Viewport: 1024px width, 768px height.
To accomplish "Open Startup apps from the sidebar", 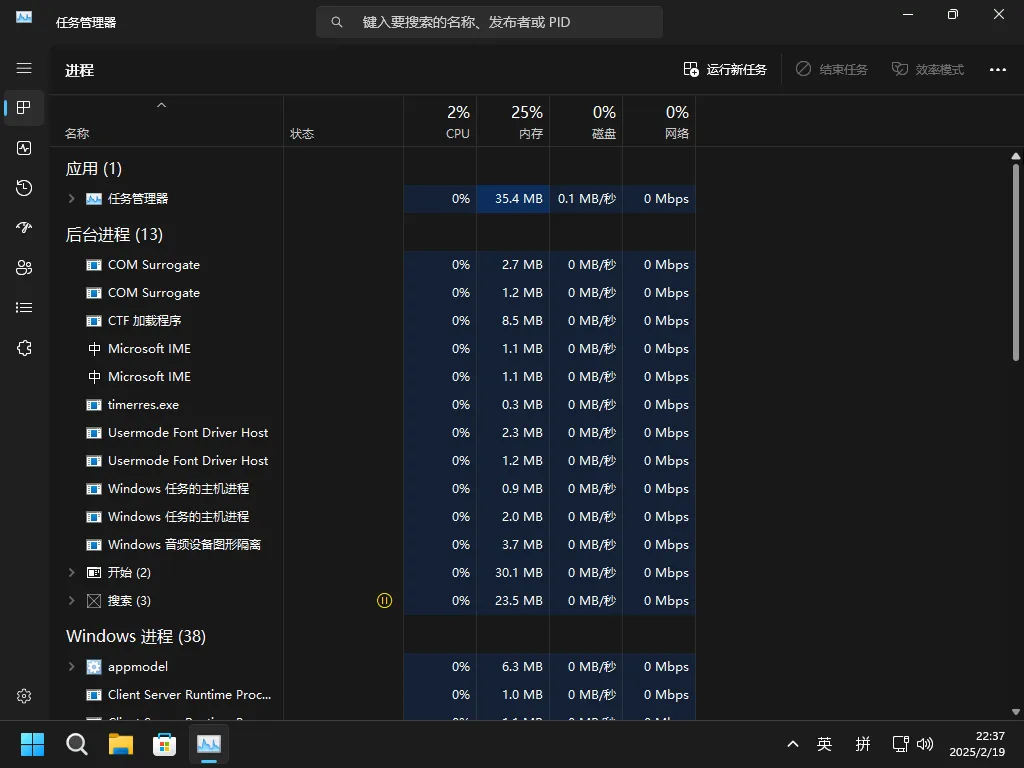I will 23,227.
